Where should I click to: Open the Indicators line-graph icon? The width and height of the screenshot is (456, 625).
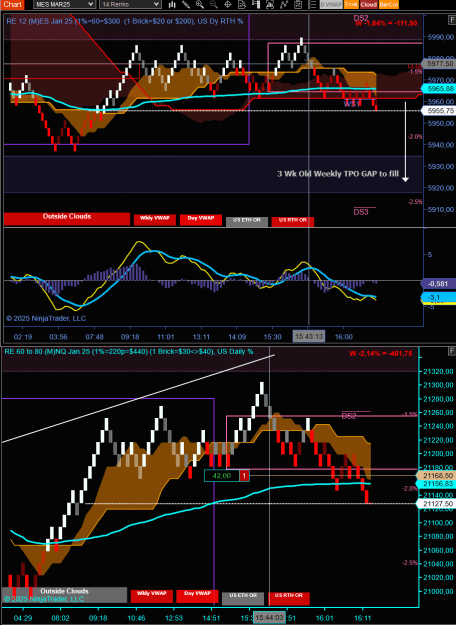pos(285,4)
